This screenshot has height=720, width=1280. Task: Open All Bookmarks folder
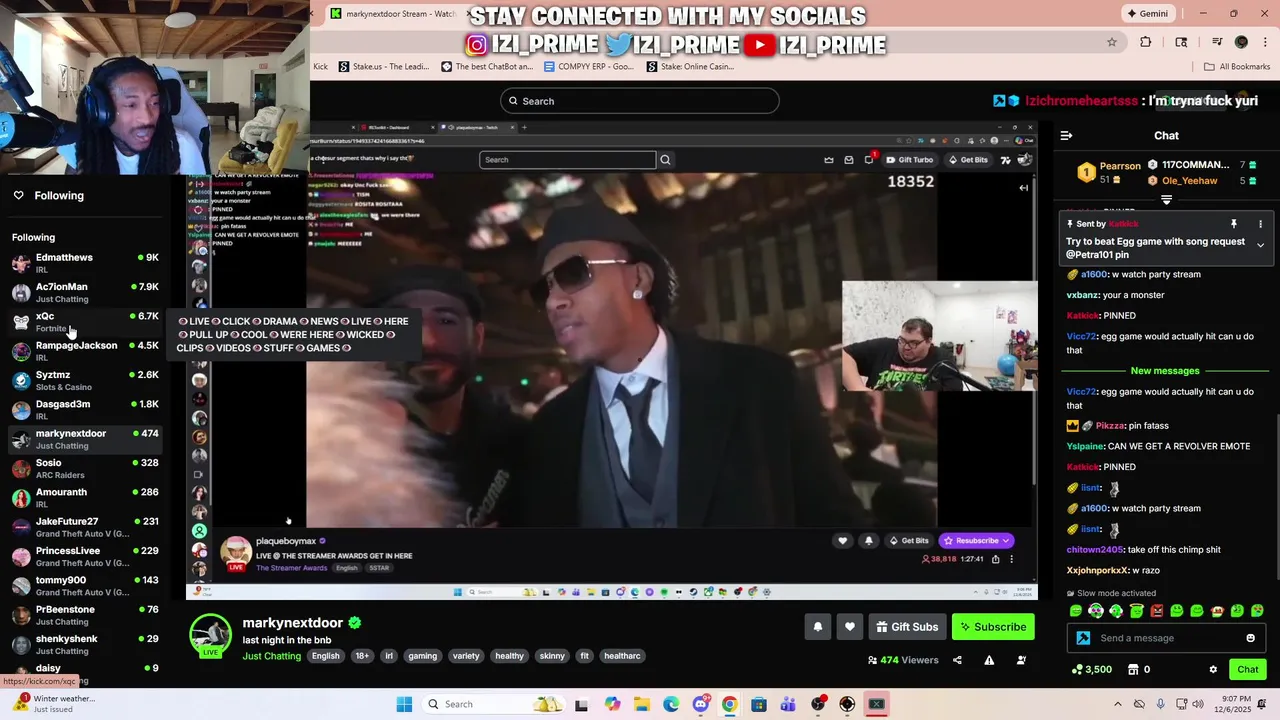point(1237,67)
